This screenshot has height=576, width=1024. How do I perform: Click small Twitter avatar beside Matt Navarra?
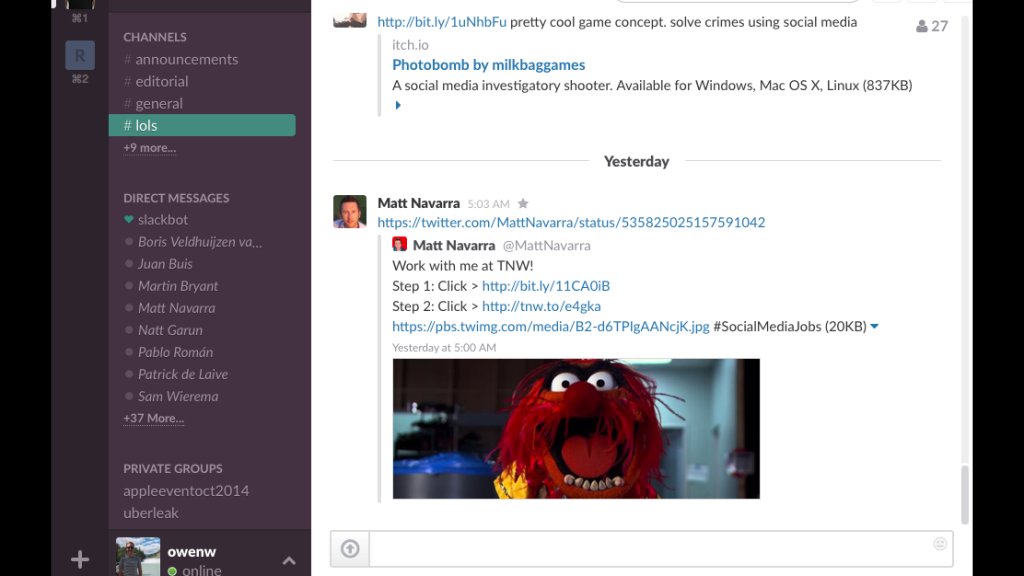pyautogui.click(x=400, y=245)
